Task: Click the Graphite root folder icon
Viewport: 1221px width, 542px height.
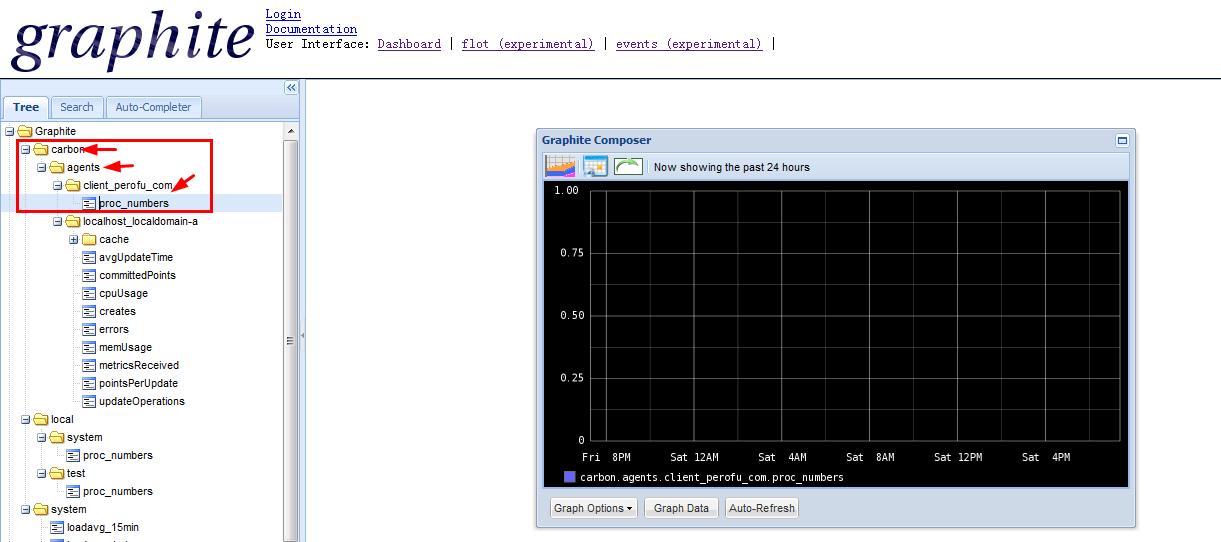Action: click(25, 131)
